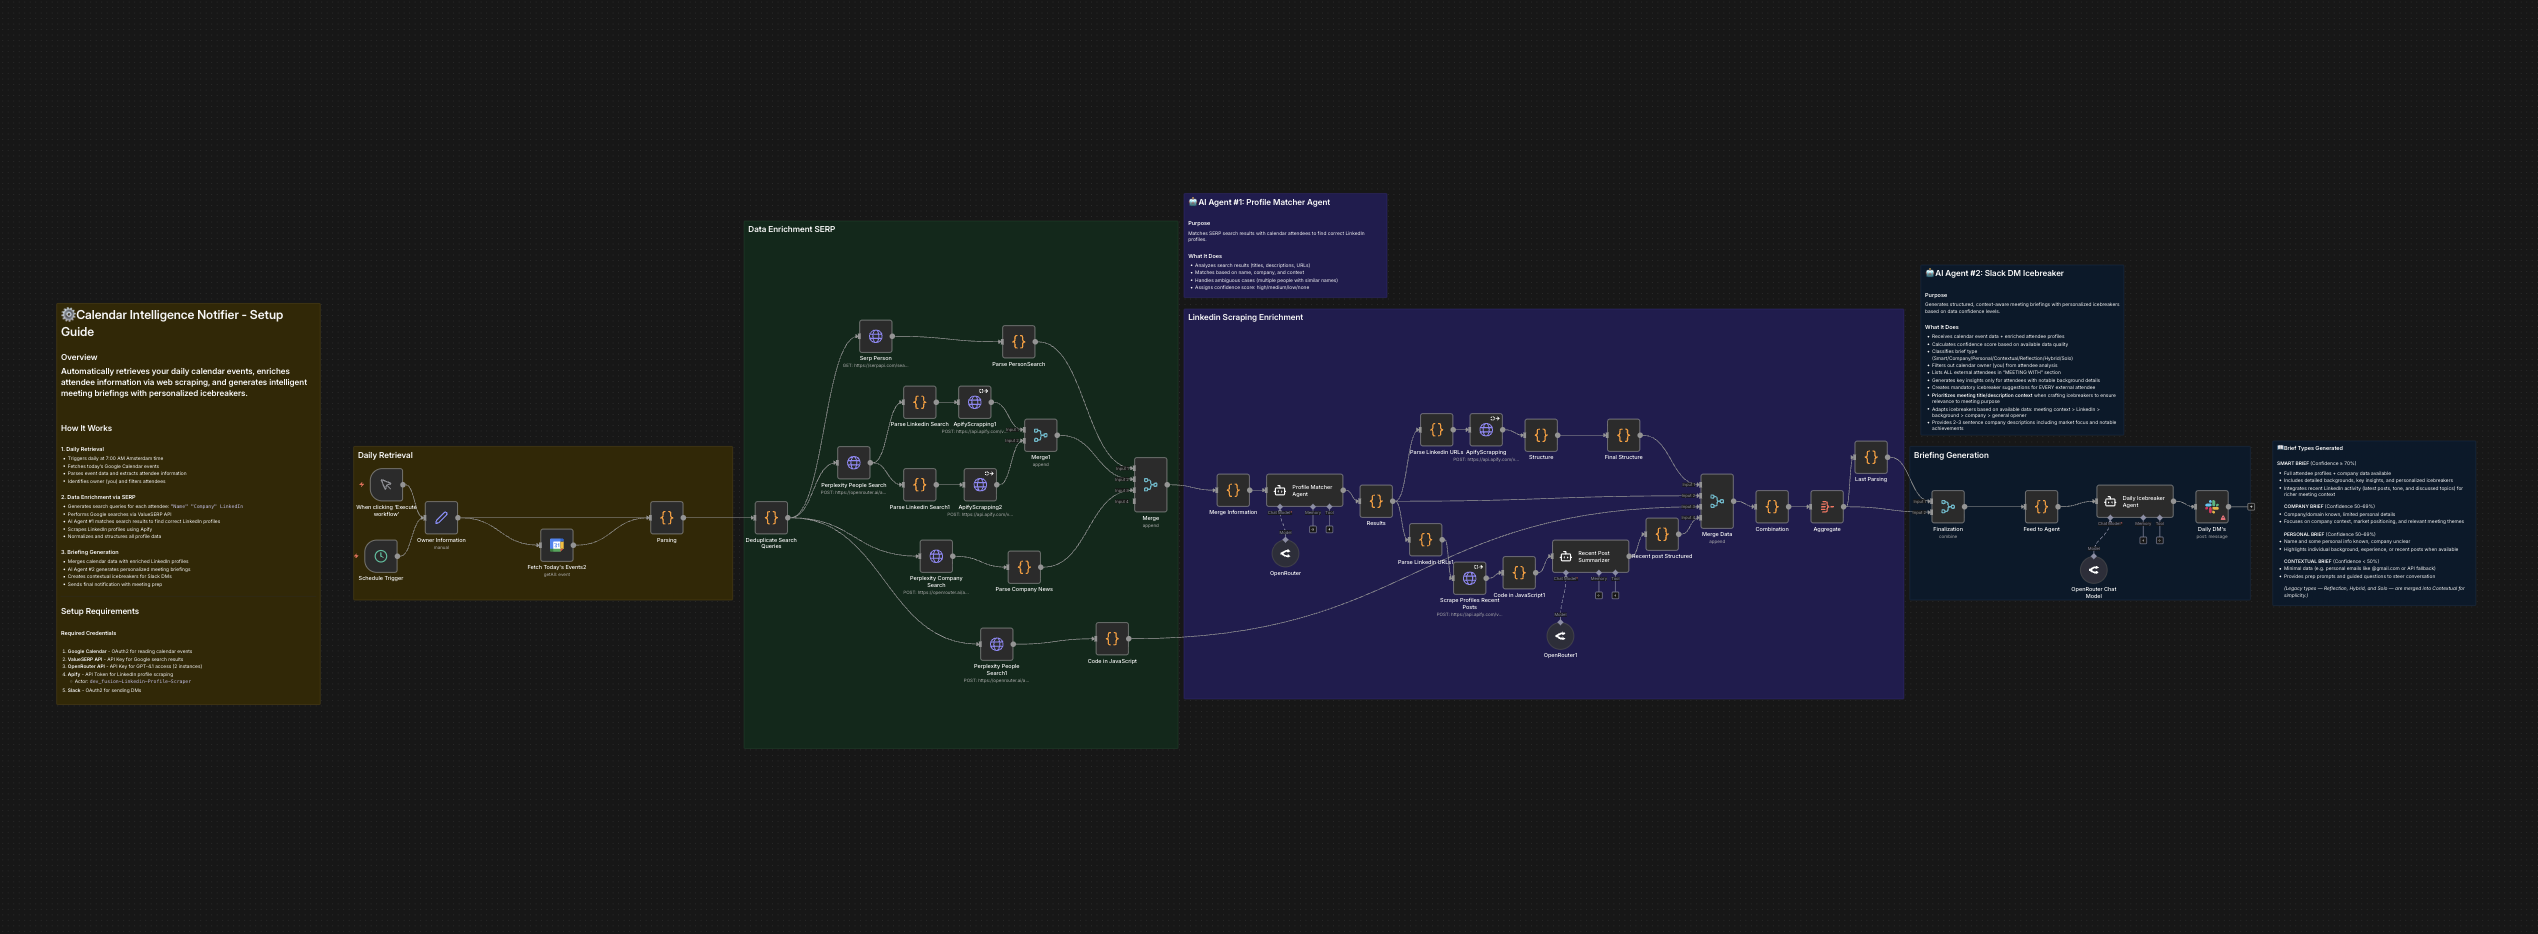
Task: Select the OpenRouter Chat Model node
Action: pos(2093,570)
